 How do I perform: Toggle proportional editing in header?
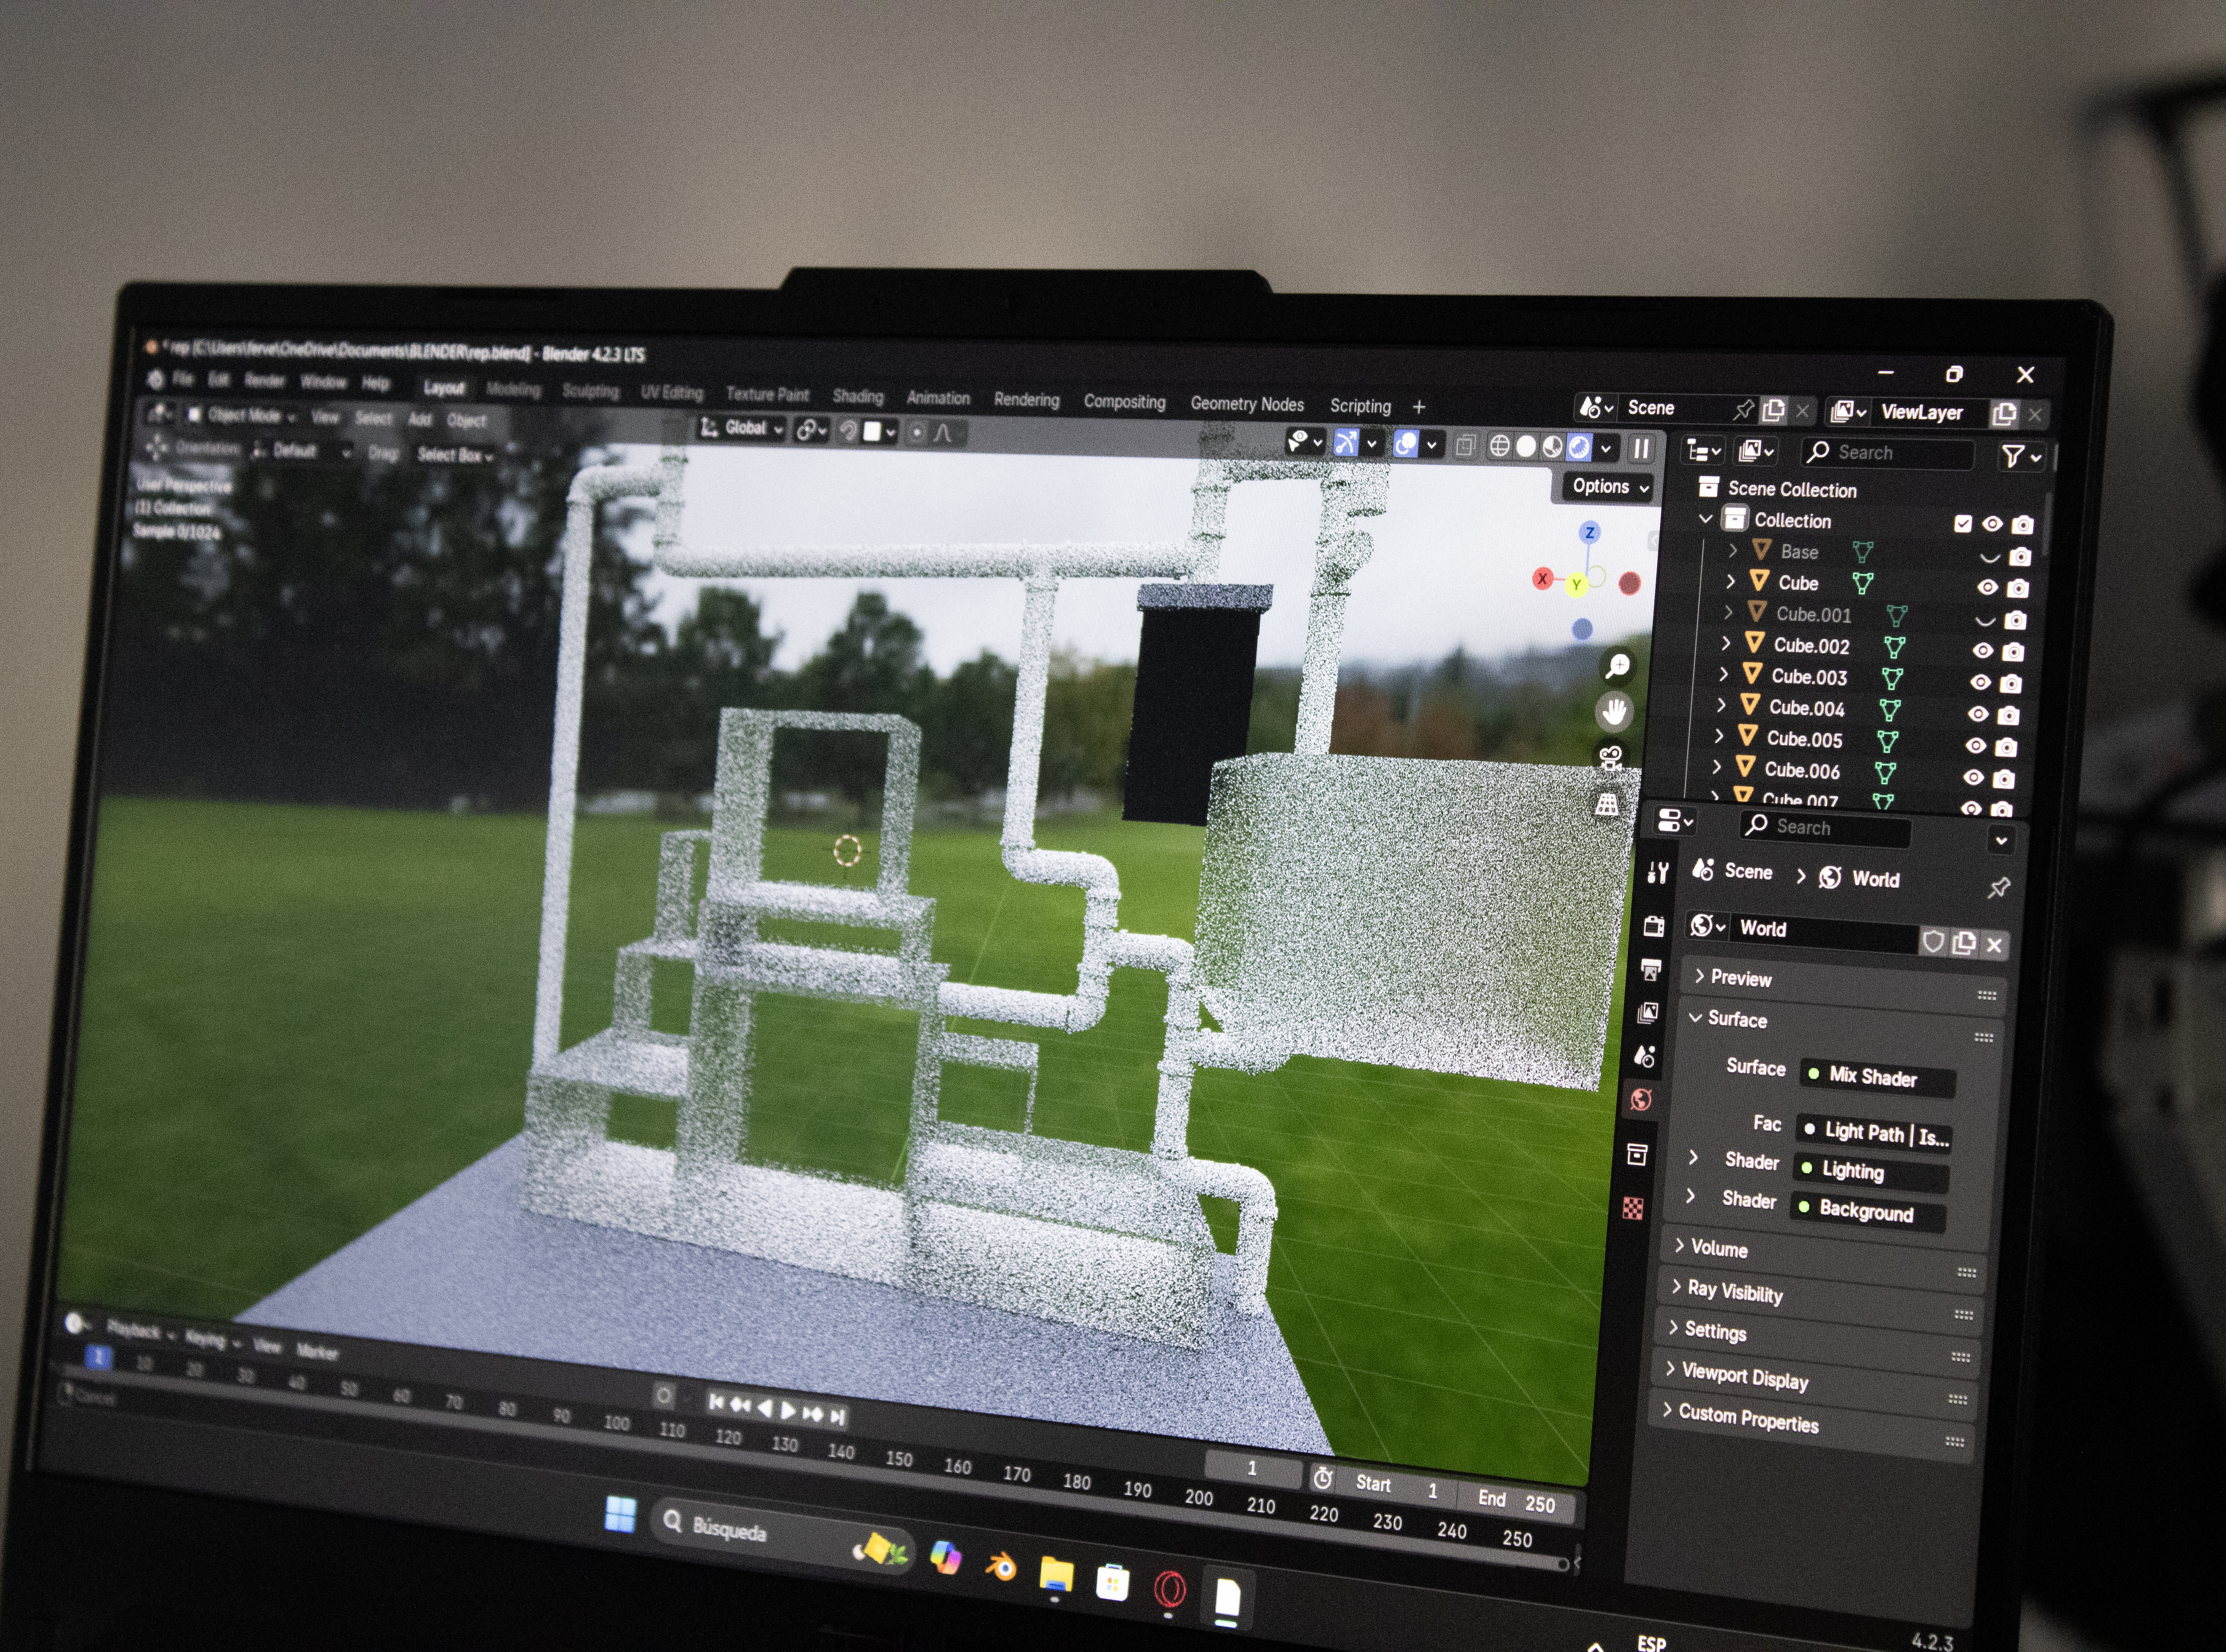click(917, 433)
